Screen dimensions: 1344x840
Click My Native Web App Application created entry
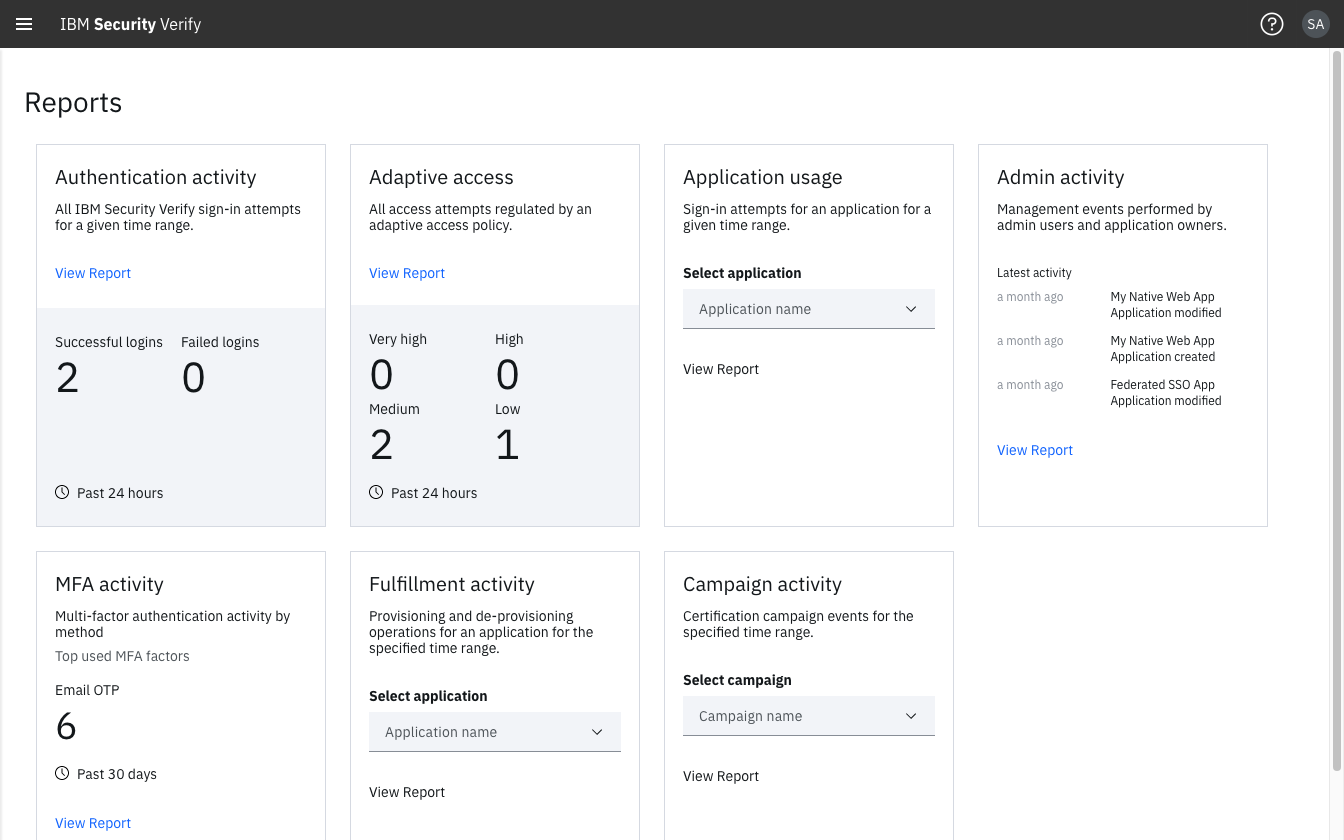[1163, 349]
